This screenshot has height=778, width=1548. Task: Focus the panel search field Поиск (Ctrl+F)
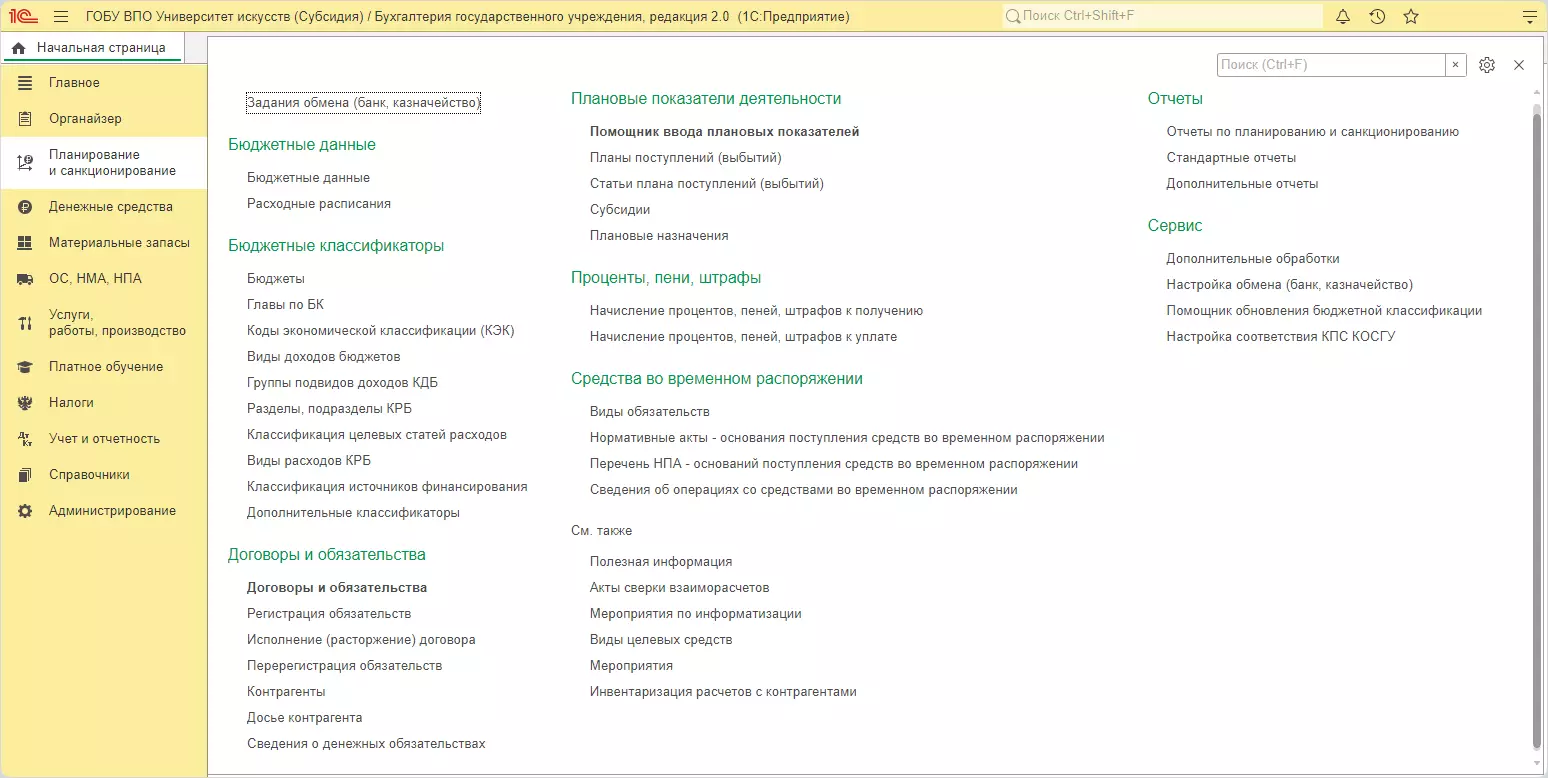click(x=1331, y=65)
